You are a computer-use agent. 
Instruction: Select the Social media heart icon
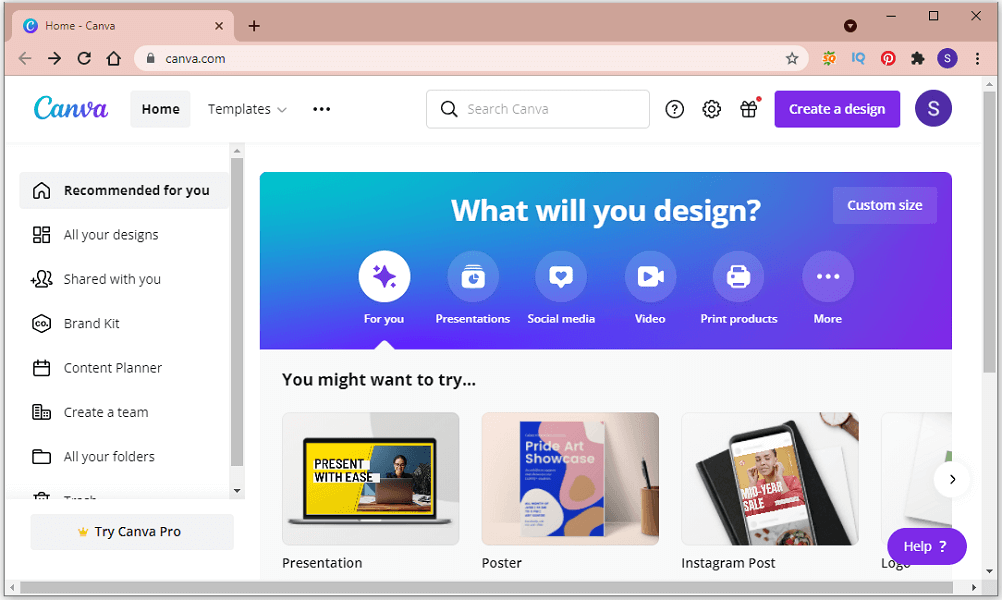561,276
